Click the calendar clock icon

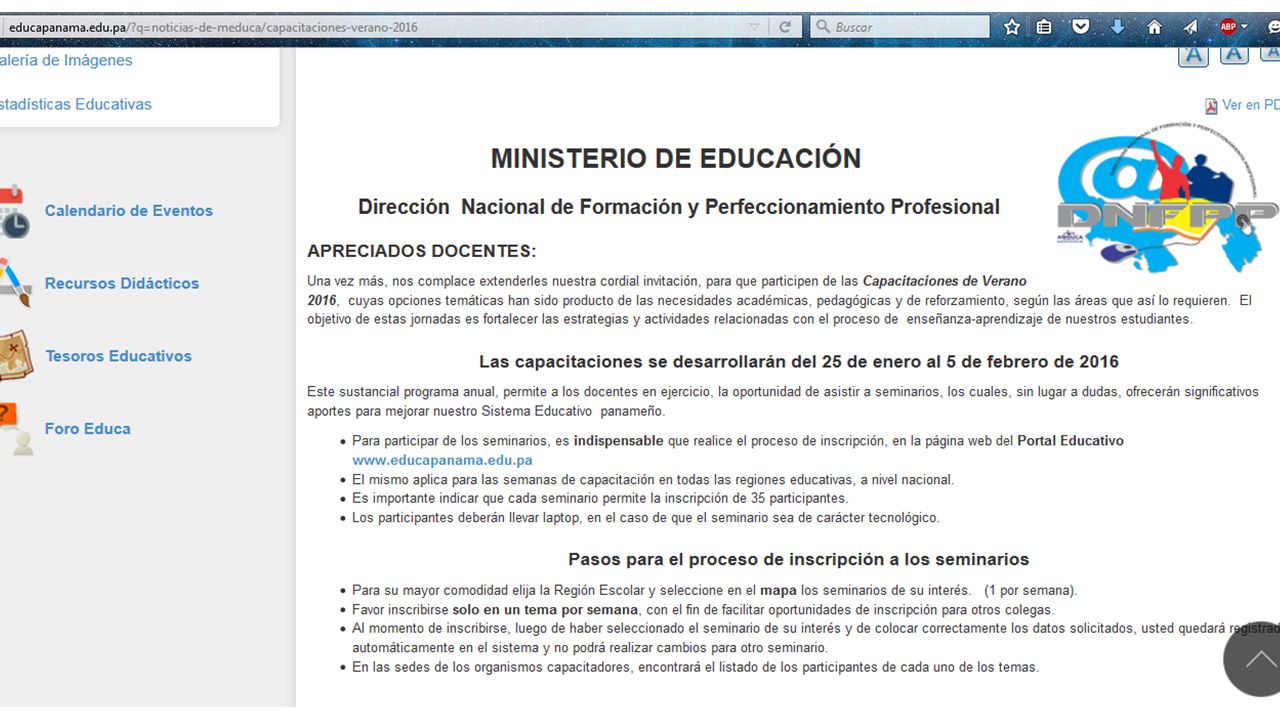click(14, 211)
